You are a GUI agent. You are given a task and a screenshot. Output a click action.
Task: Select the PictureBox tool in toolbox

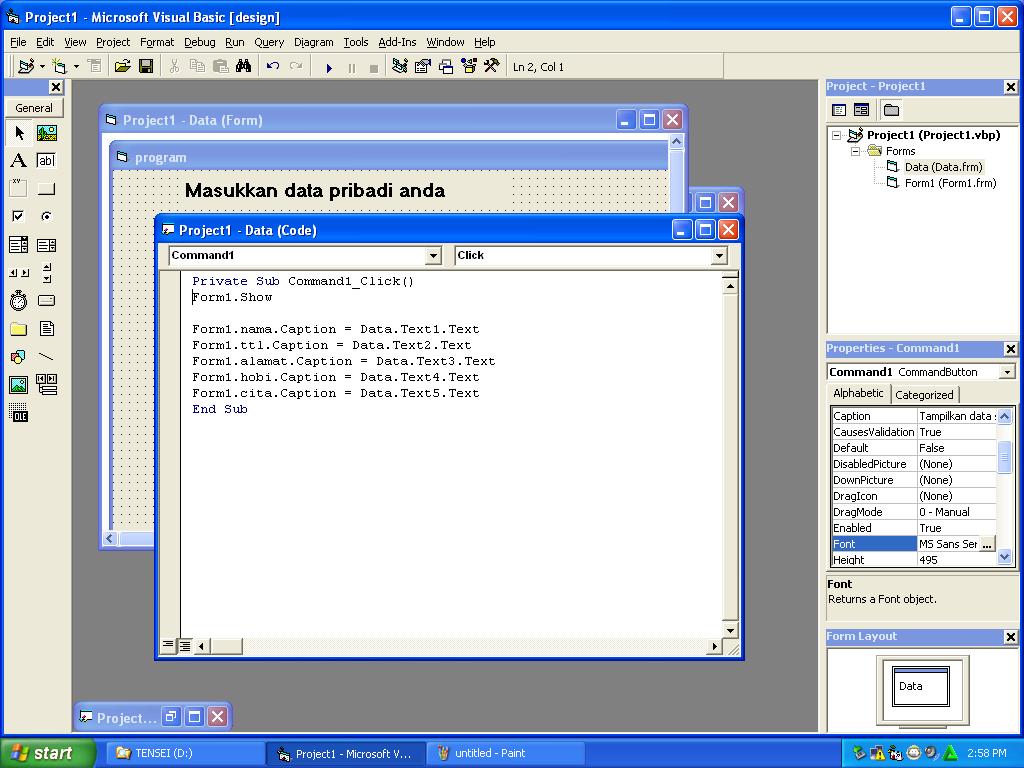(x=46, y=133)
